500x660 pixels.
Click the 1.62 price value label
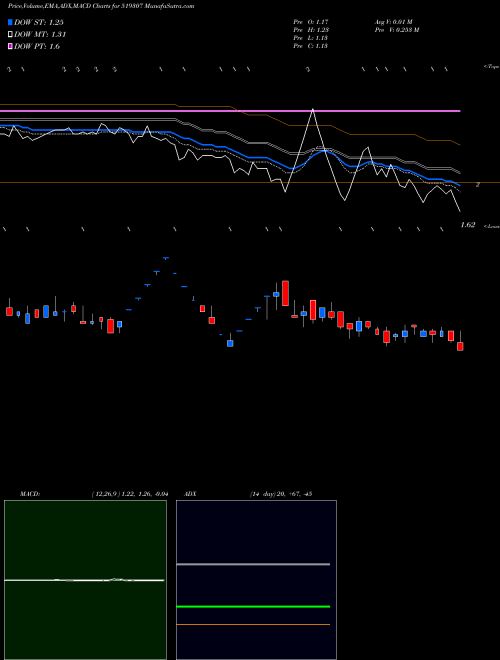point(468,225)
